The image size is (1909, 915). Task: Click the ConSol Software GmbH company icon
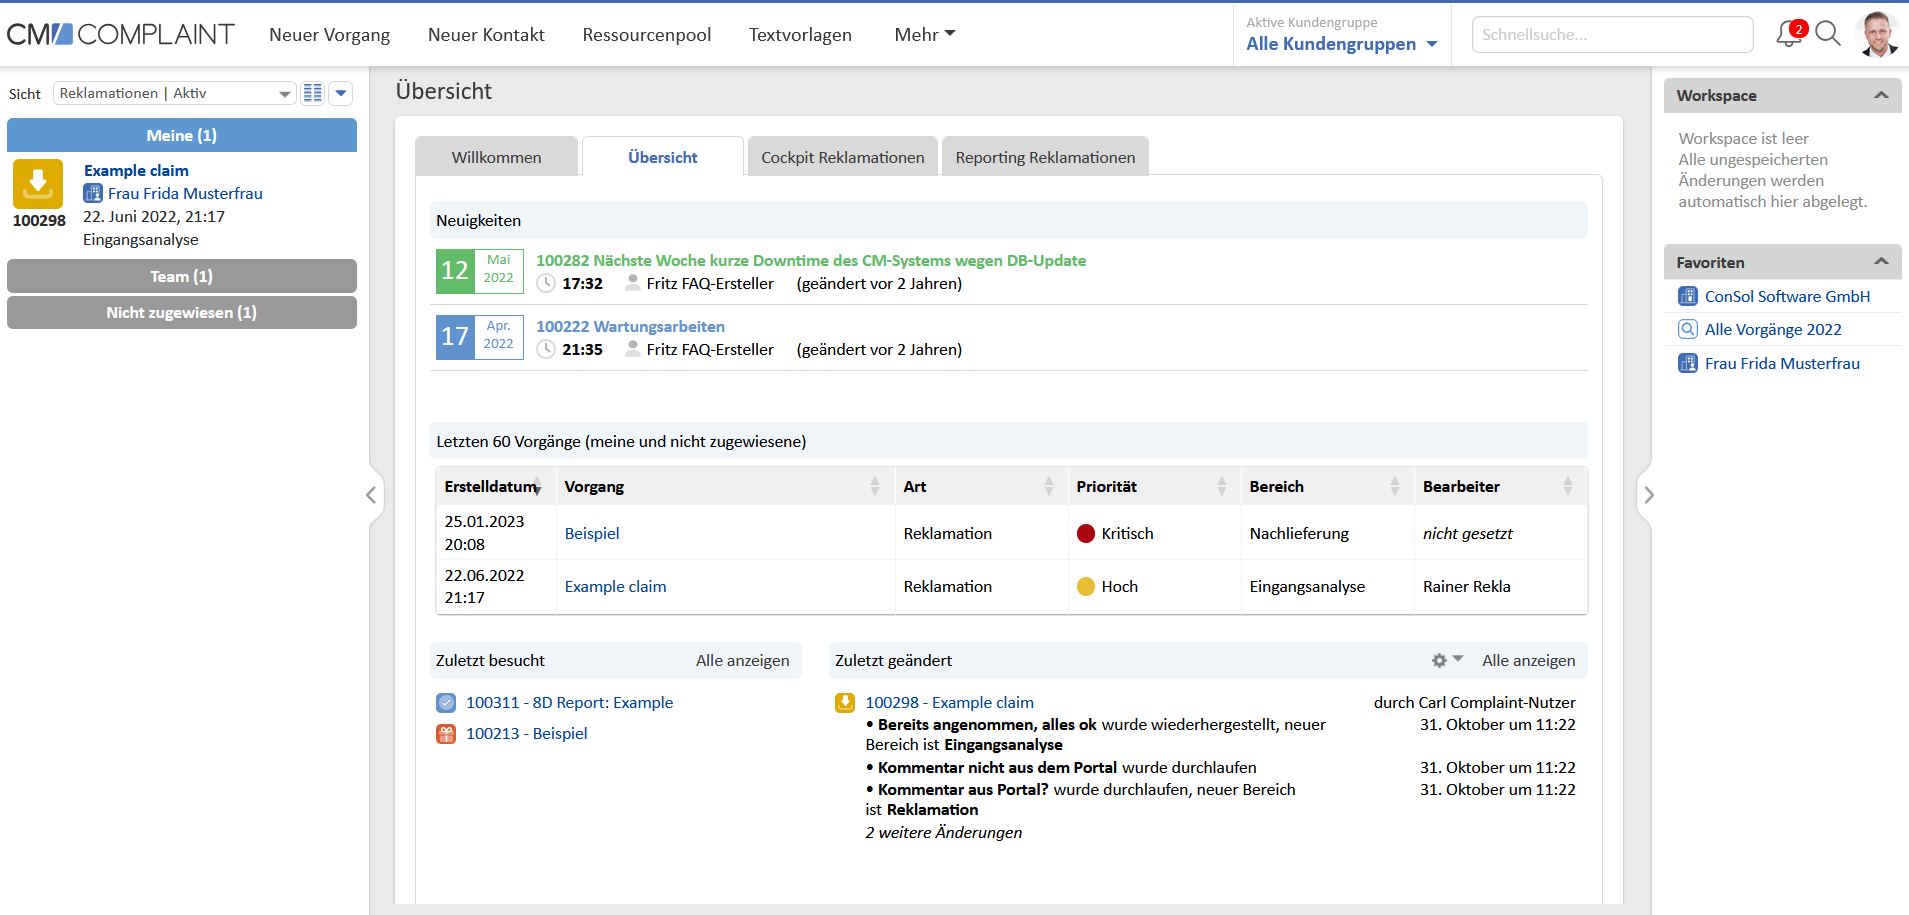click(1688, 296)
